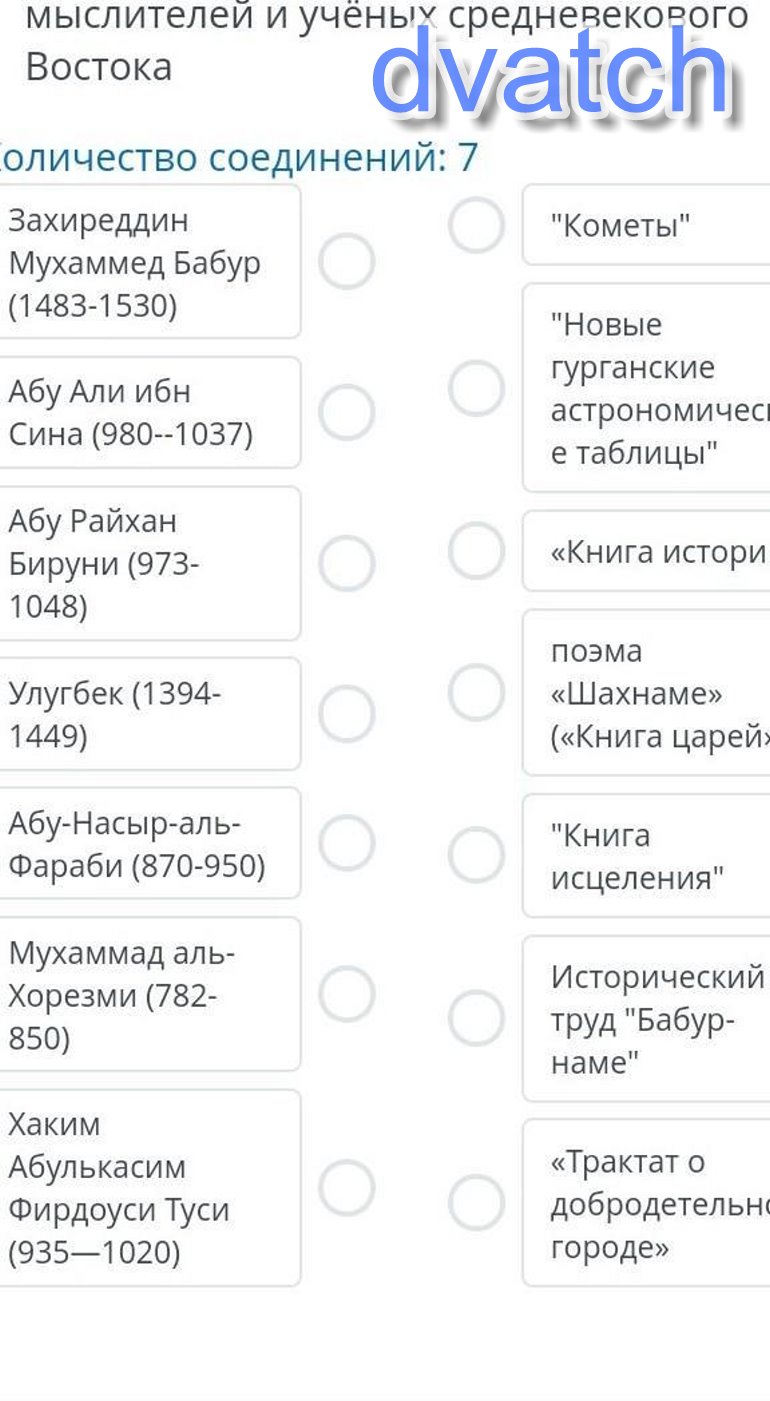Click the "Книга исцеления" answer card
Viewport: 770px width, 1401px height.
tap(645, 856)
